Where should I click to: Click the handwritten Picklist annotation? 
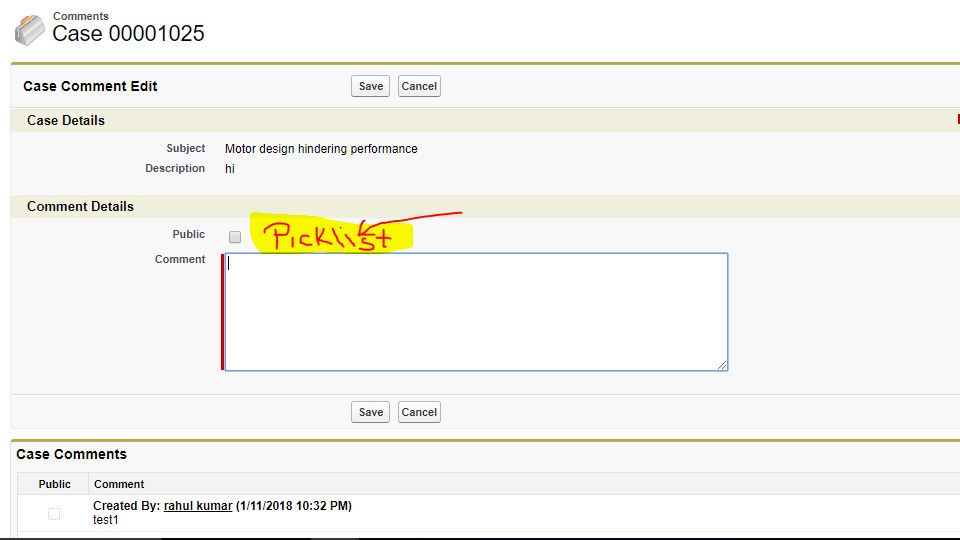(328, 237)
